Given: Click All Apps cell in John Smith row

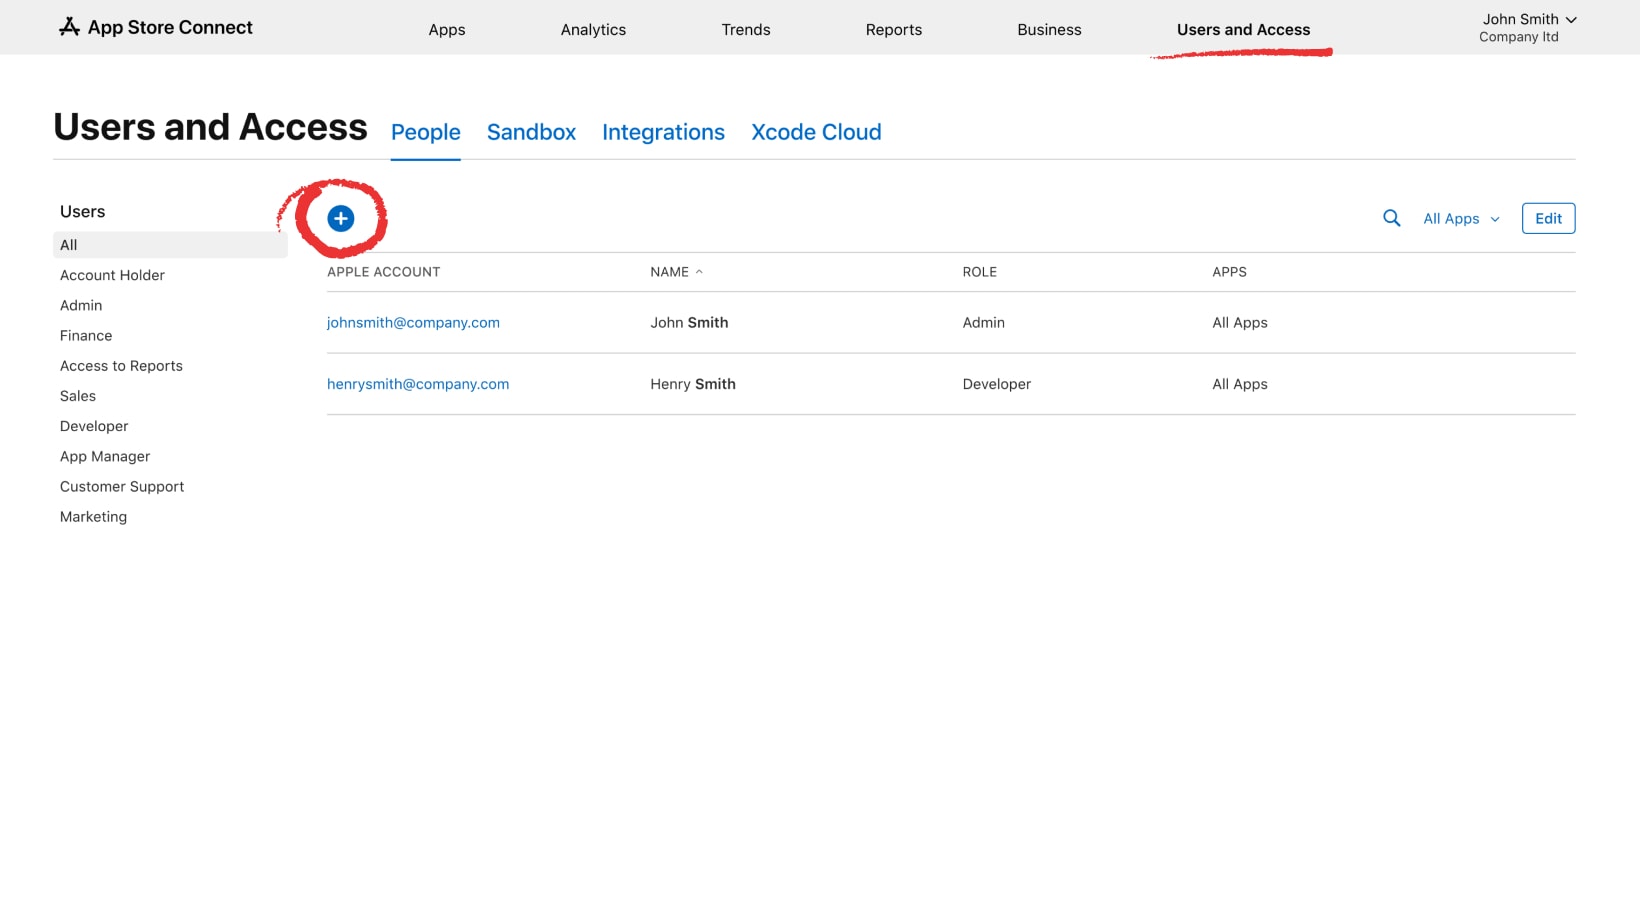Looking at the screenshot, I should point(1240,323).
